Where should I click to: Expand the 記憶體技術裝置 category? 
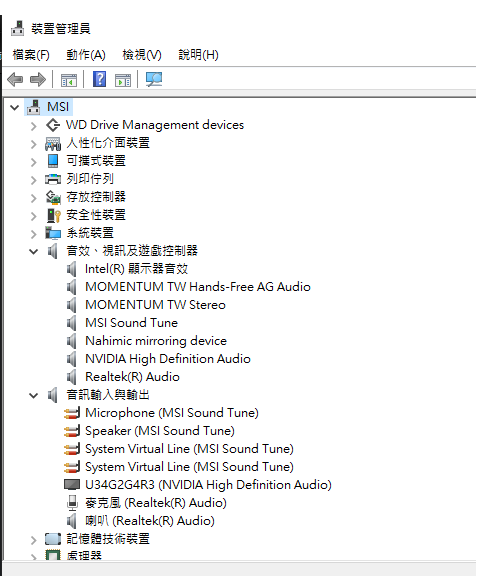pos(34,540)
